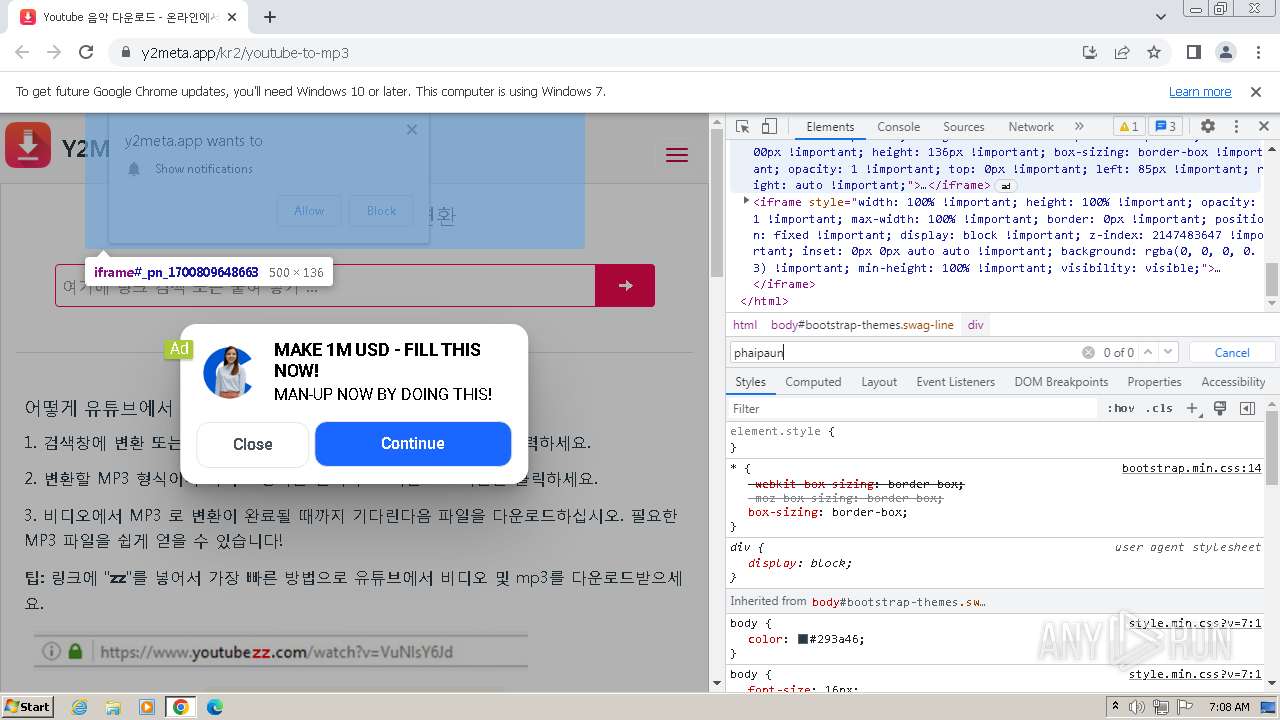Select body#bootstrap-themes breadcrumb

862,325
